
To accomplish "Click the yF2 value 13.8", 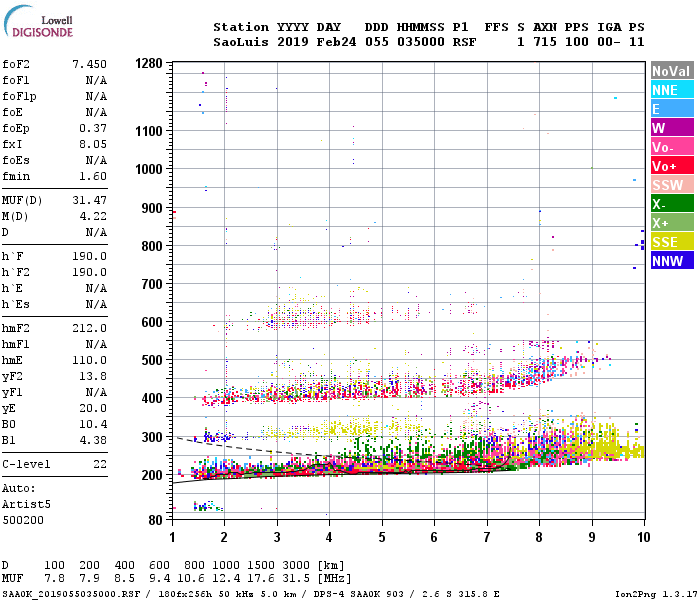I will point(93,376).
